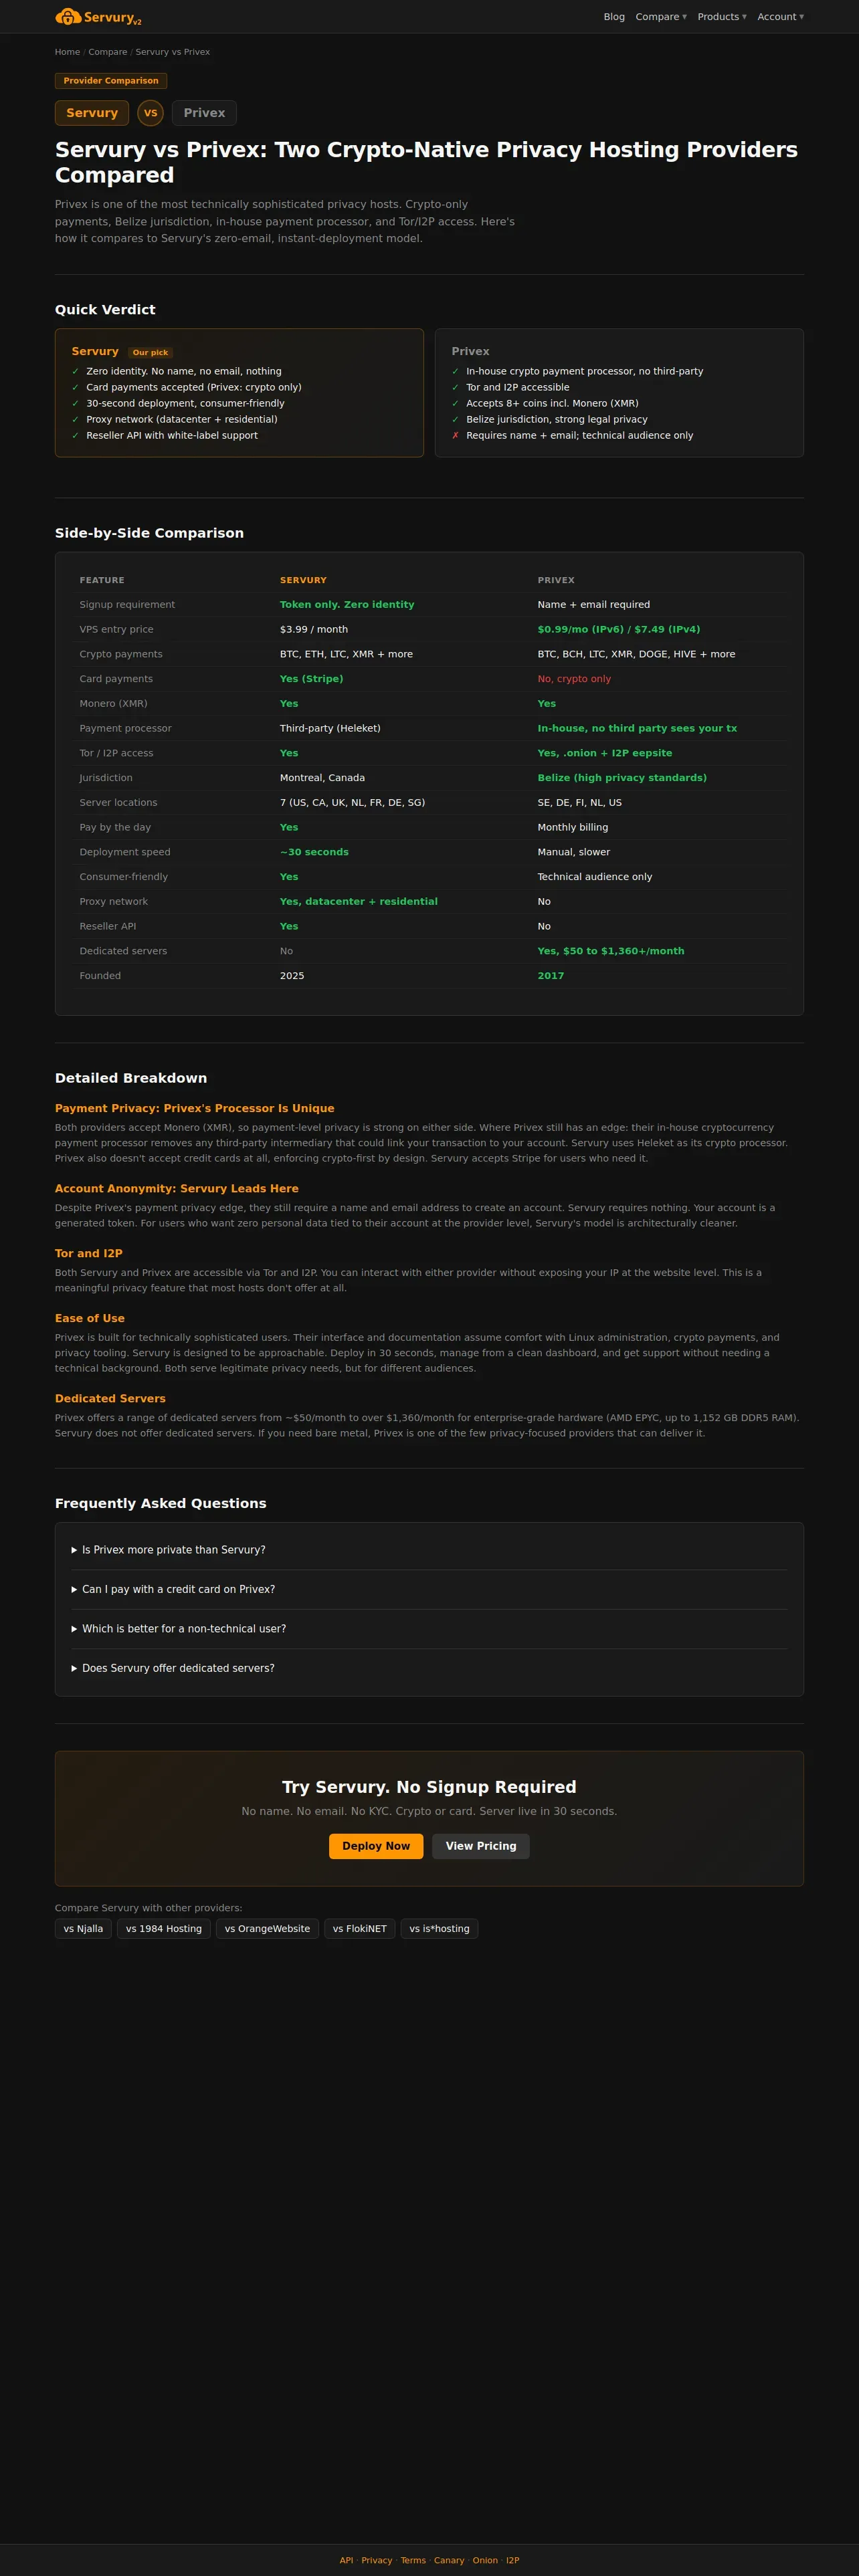Click the "Yes, datacenter + residential" cell
The height and width of the screenshot is (2576, 859).
pos(359,902)
